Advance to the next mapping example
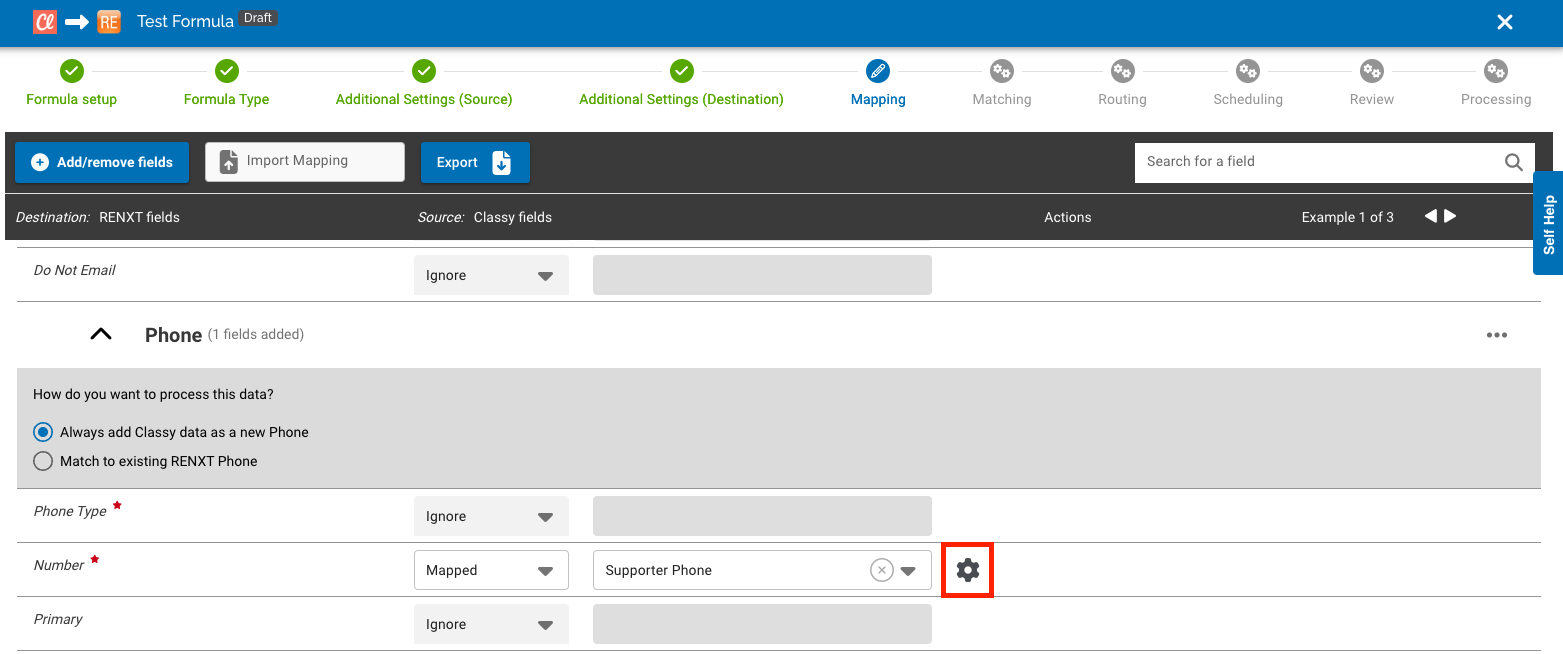 pos(1450,215)
